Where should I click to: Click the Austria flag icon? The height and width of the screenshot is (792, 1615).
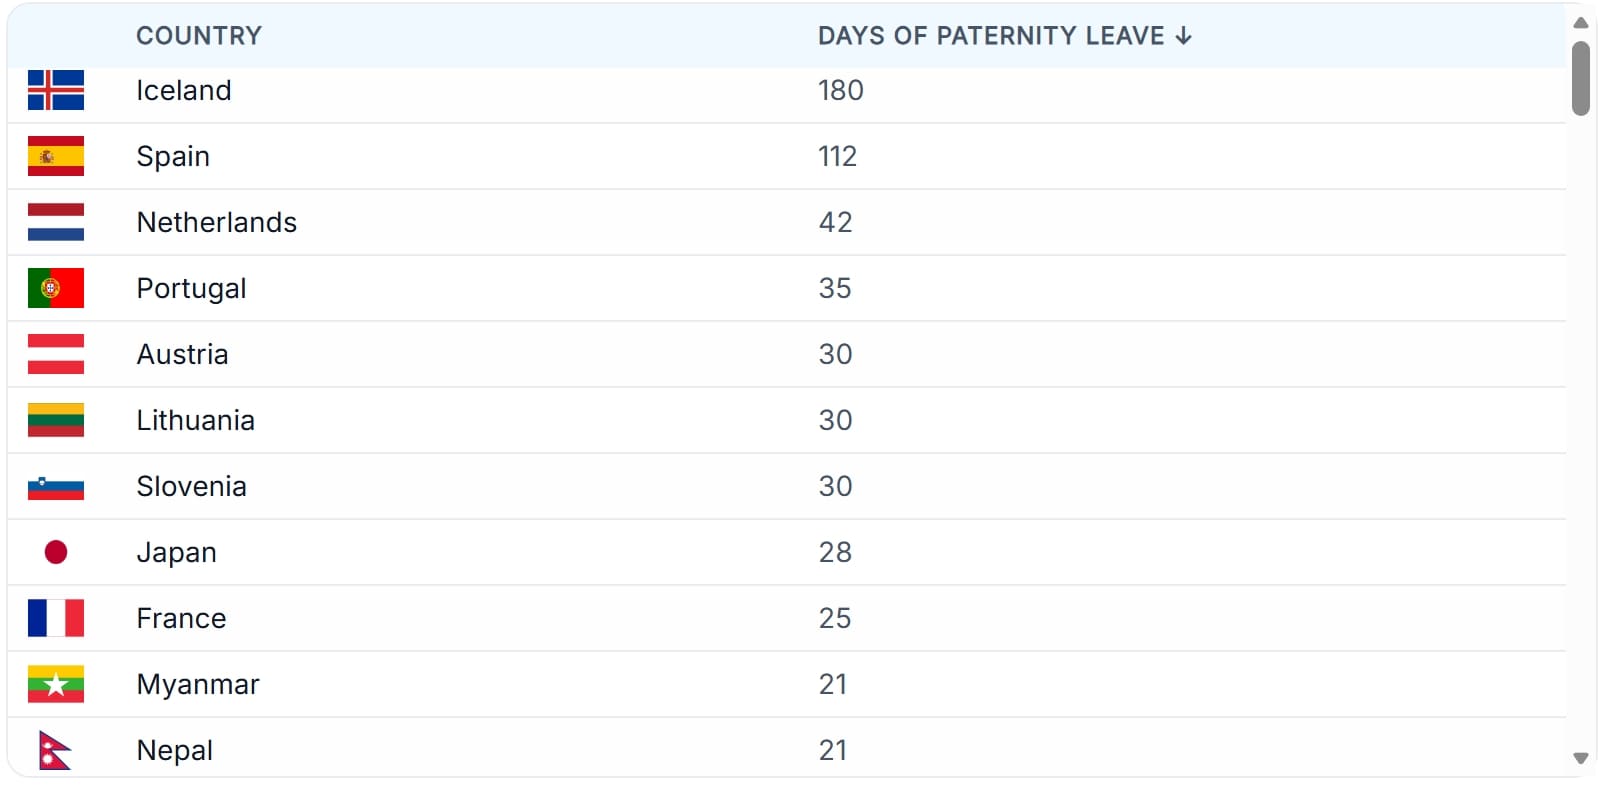[56, 354]
